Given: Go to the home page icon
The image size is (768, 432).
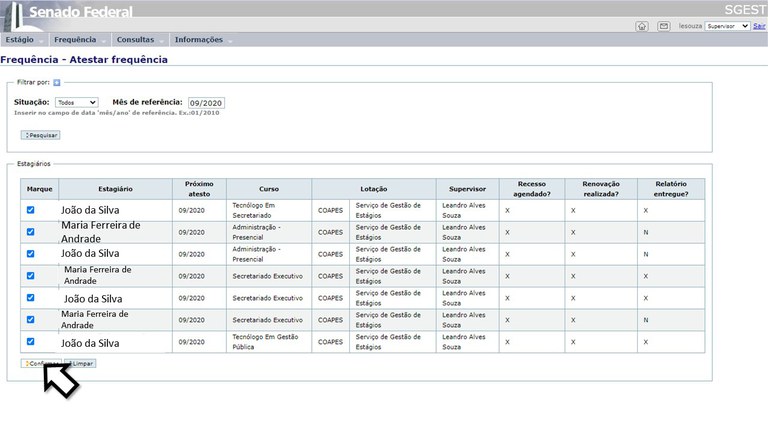Looking at the screenshot, I should 642,26.
